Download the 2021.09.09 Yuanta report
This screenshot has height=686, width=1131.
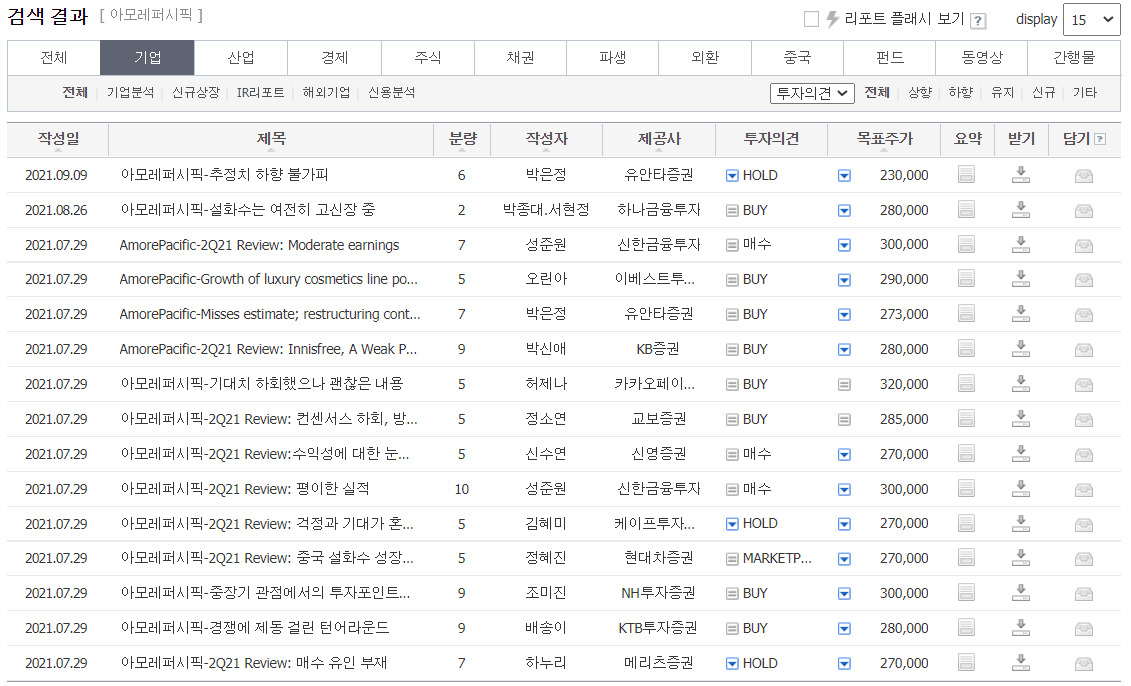pos(1021,175)
